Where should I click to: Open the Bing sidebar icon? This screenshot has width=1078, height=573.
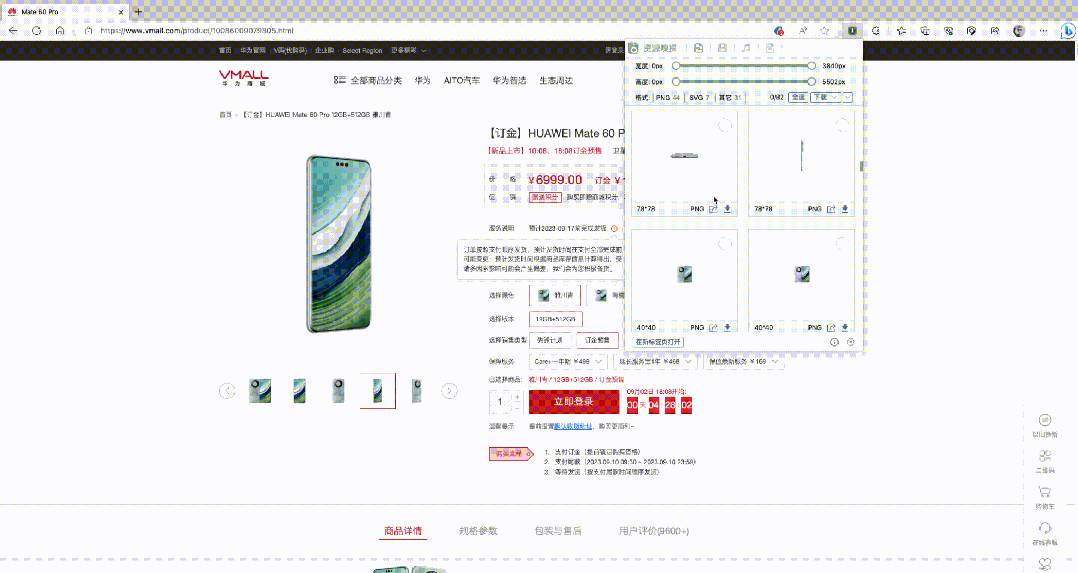pyautogui.click(x=1068, y=31)
